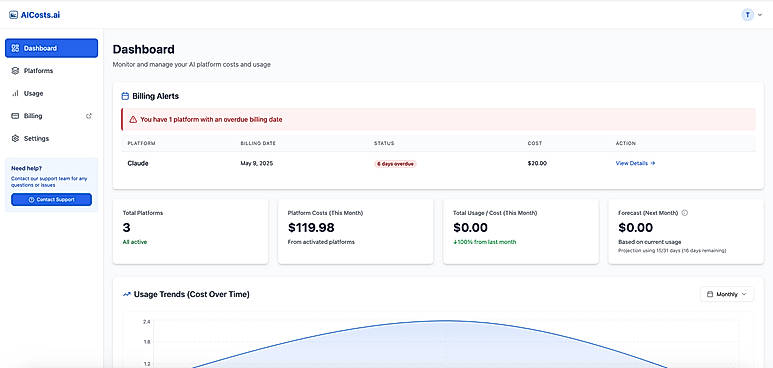Click the Billing card icon
This screenshot has width=773, height=368.
pos(15,116)
